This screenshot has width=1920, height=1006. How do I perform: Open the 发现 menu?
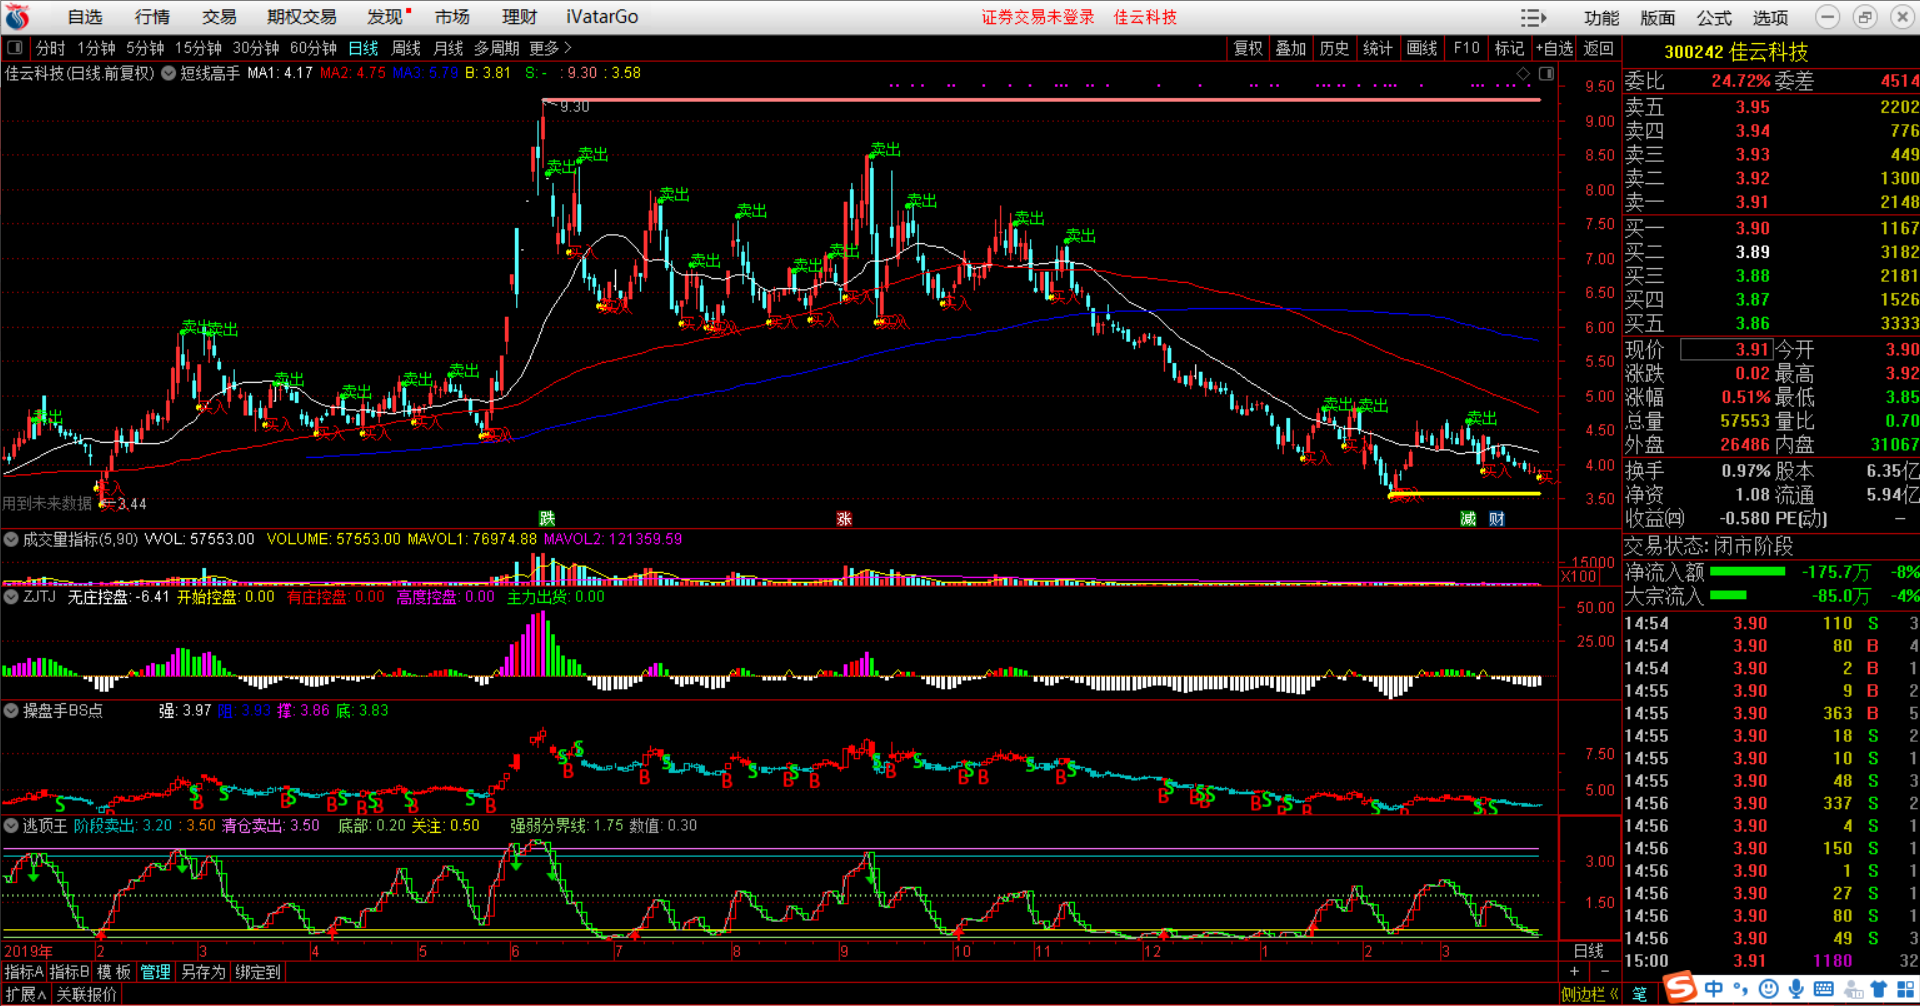click(x=385, y=17)
